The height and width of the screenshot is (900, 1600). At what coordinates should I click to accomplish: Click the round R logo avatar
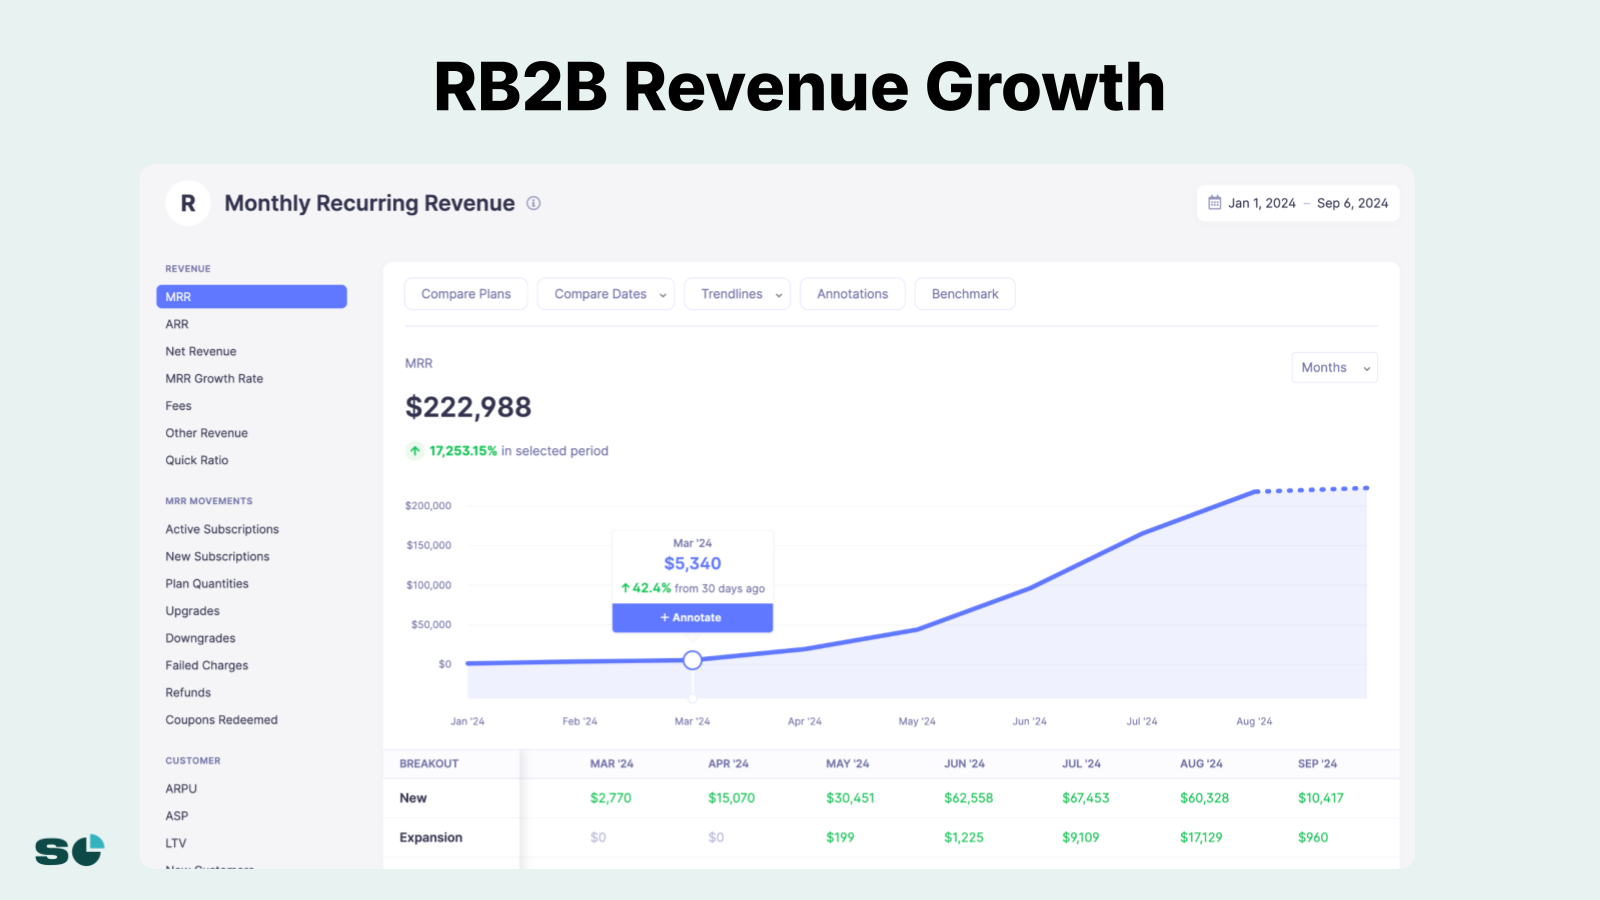(188, 203)
